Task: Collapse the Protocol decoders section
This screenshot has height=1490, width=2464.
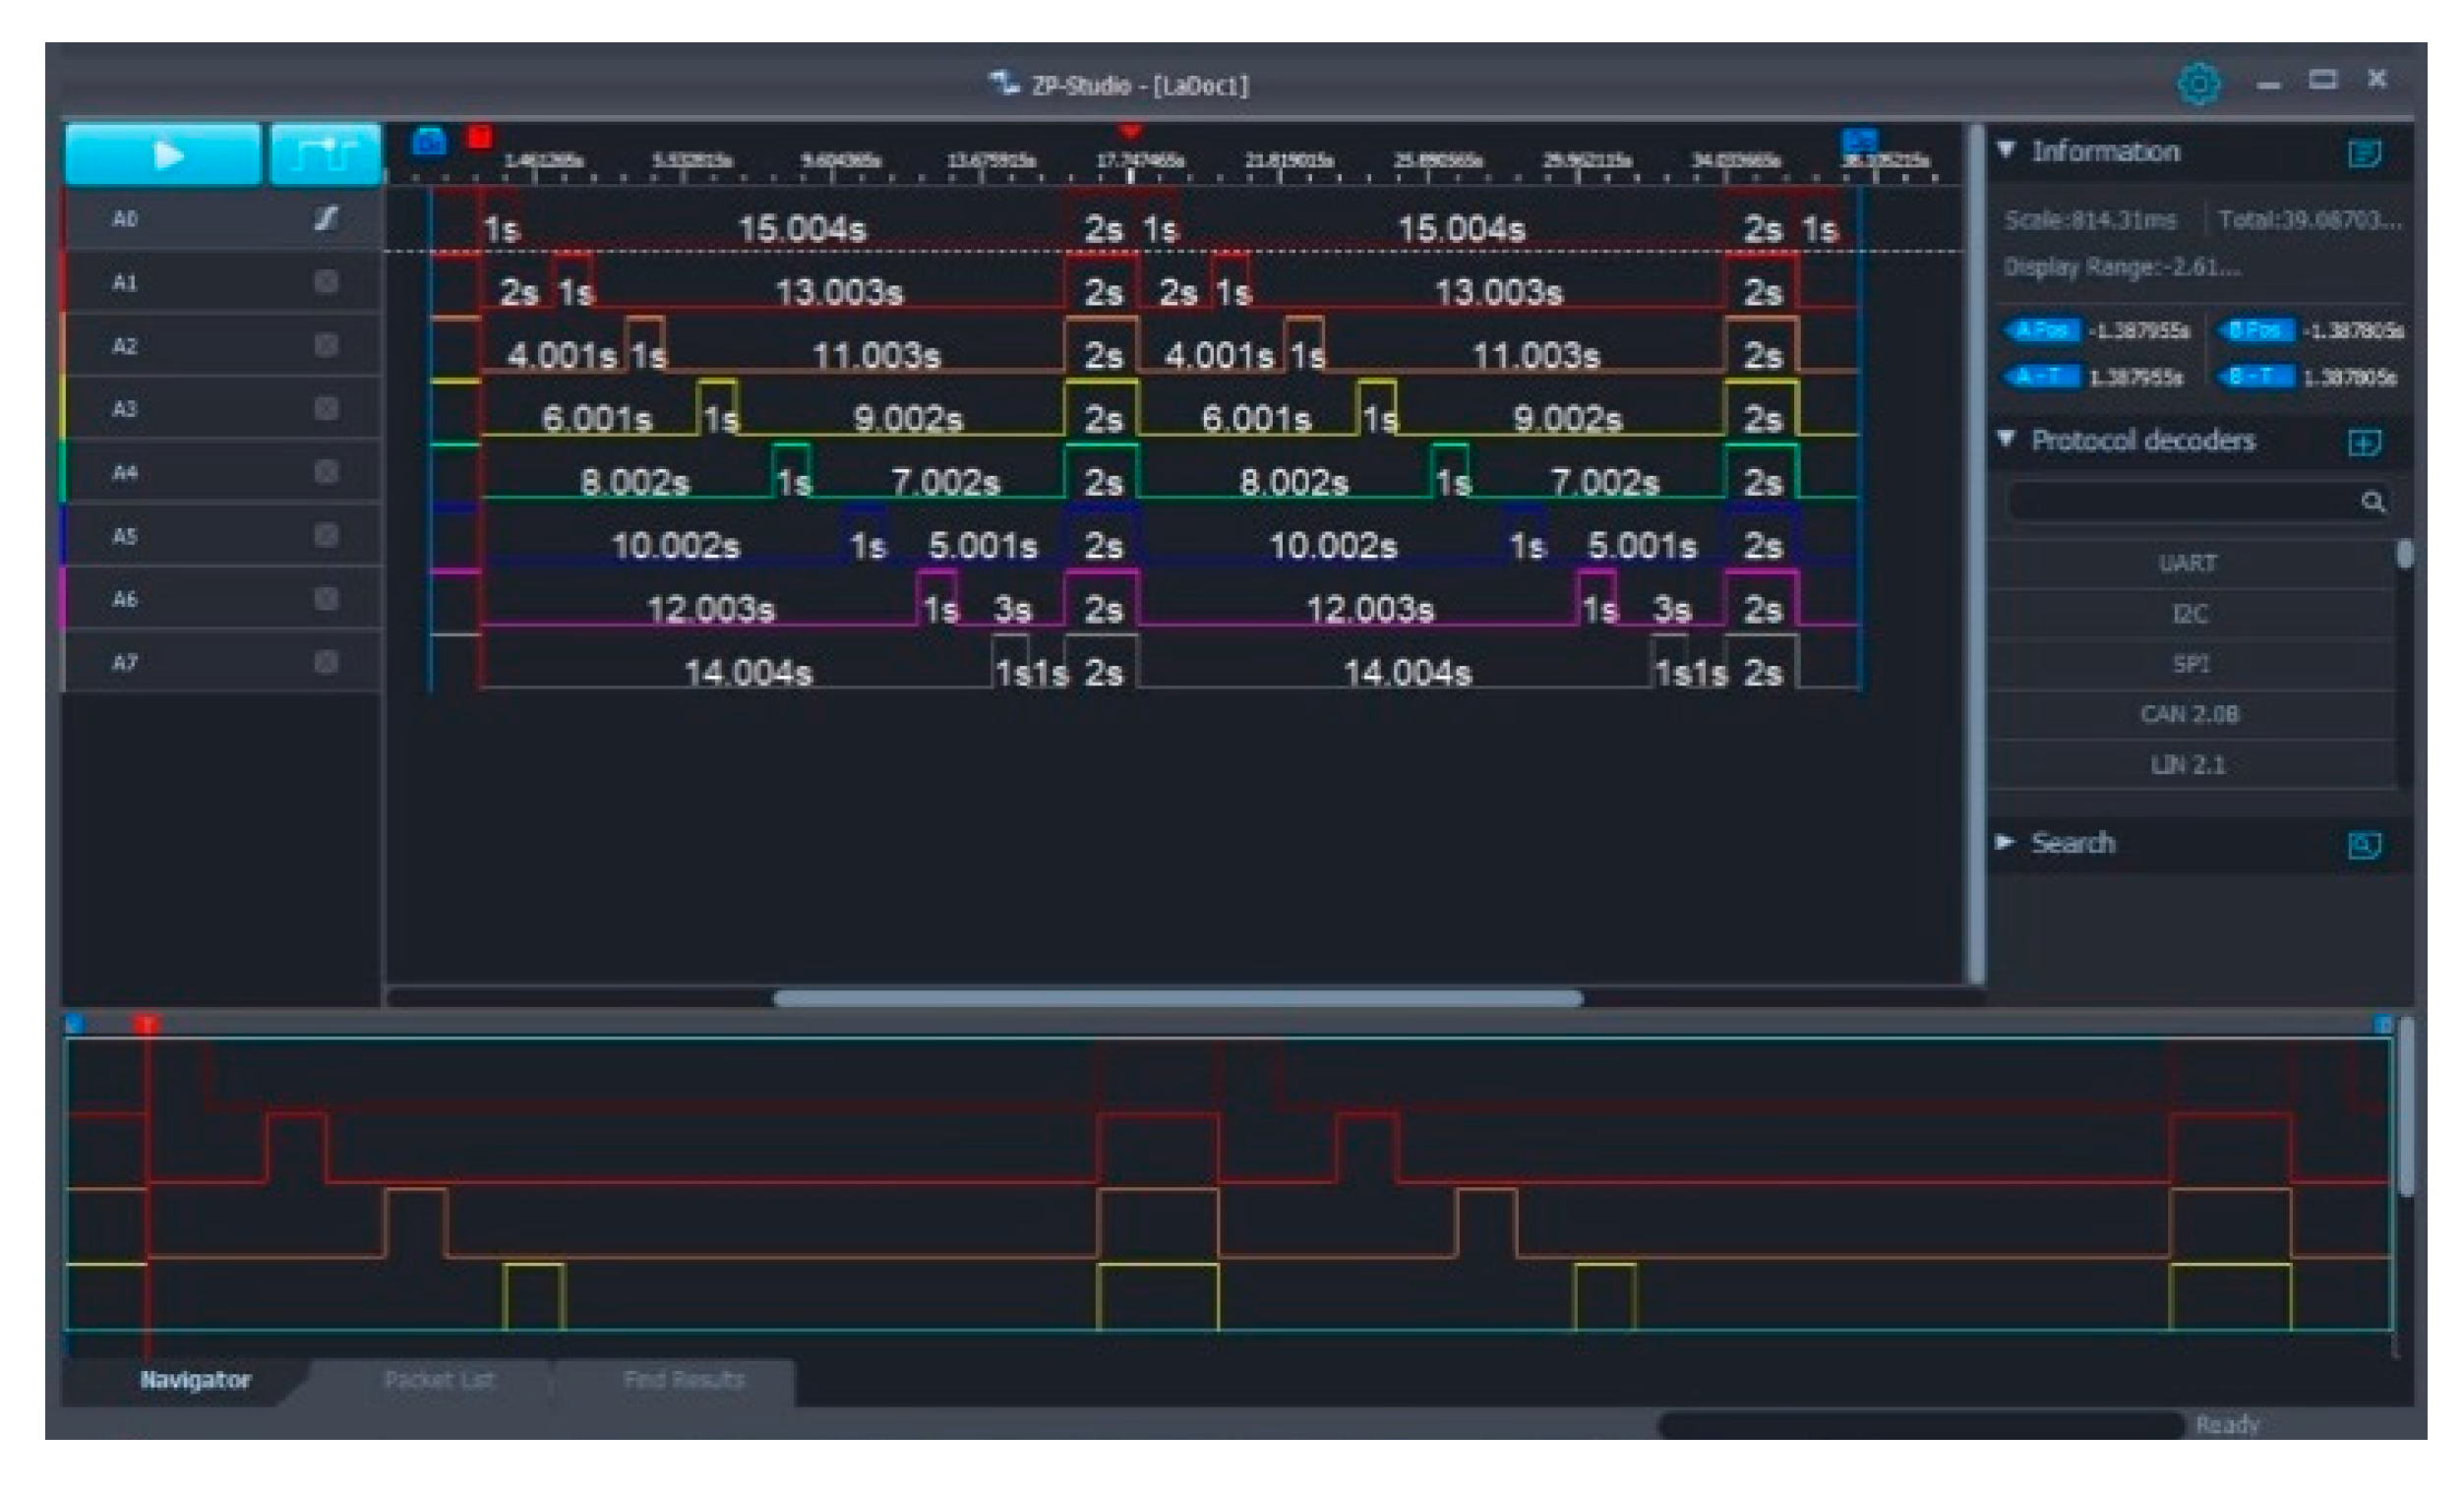Action: 2006,439
